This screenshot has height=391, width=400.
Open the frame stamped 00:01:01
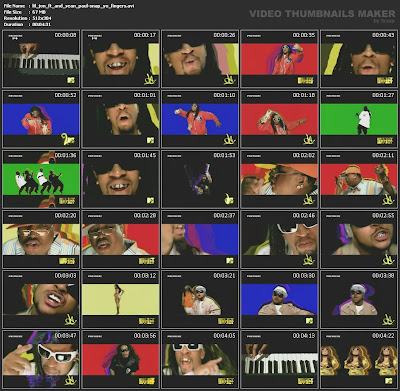(120, 119)
